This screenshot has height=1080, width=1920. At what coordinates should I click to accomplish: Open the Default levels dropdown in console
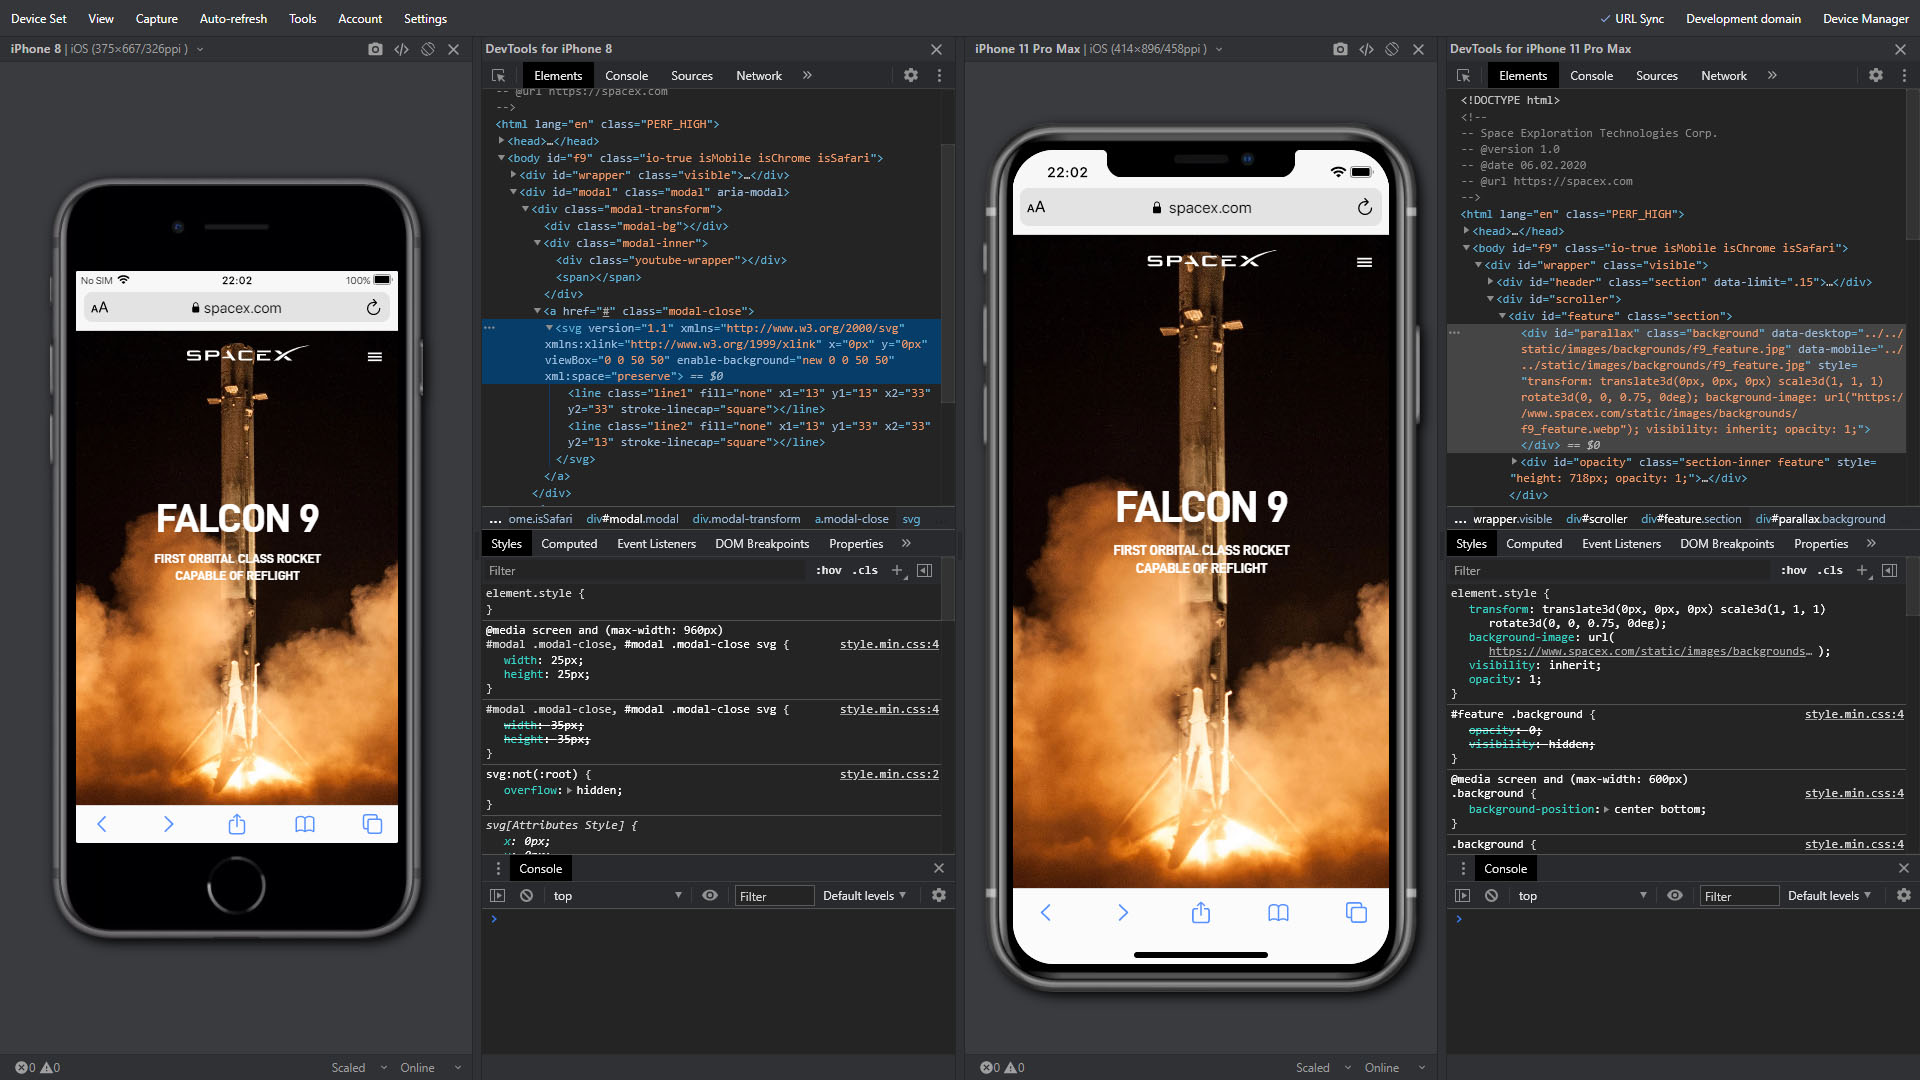(x=862, y=895)
